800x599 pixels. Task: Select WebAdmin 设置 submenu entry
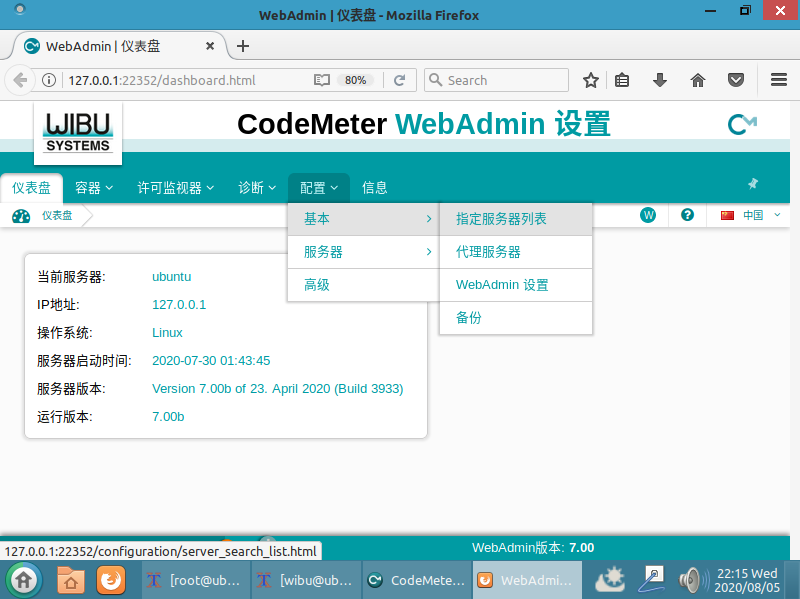click(516, 285)
